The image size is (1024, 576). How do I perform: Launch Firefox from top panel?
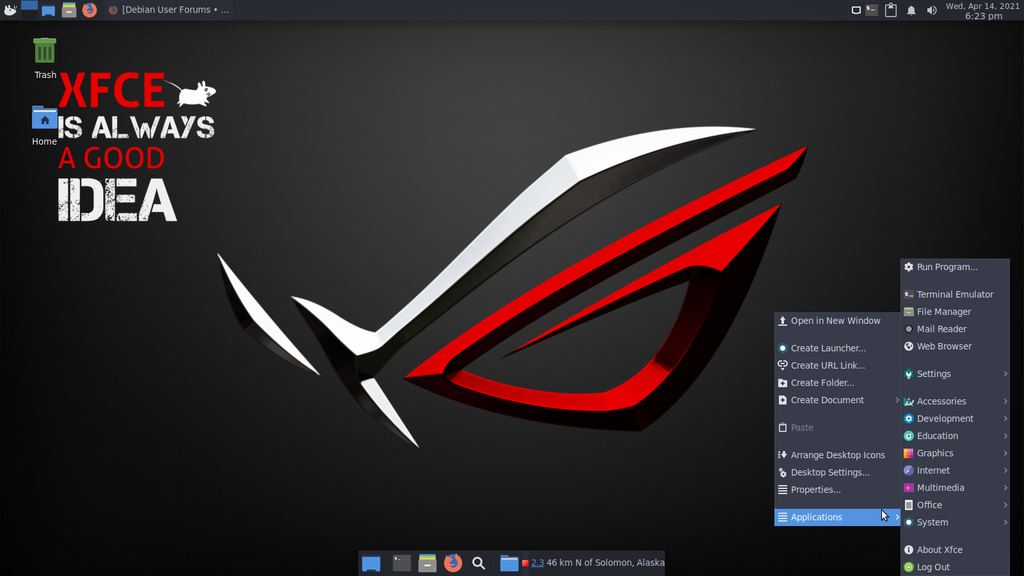[x=89, y=10]
